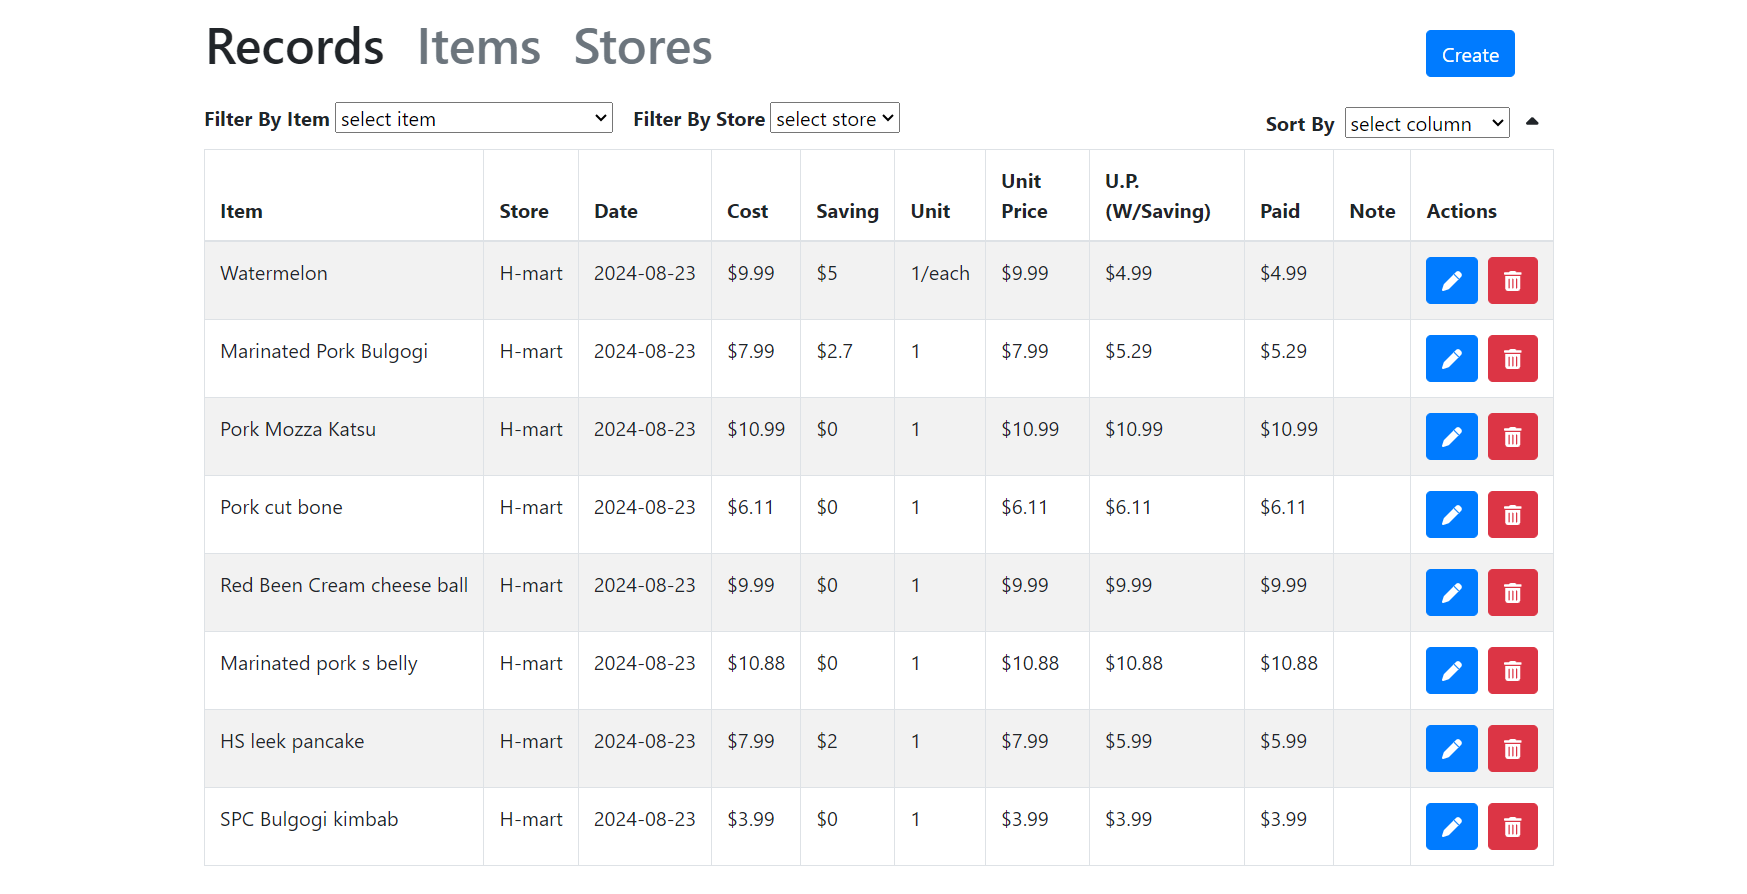Image resolution: width=1747 pixels, height=894 pixels.
Task: Edit the Marinated pork s belly record
Action: pyautogui.click(x=1451, y=671)
